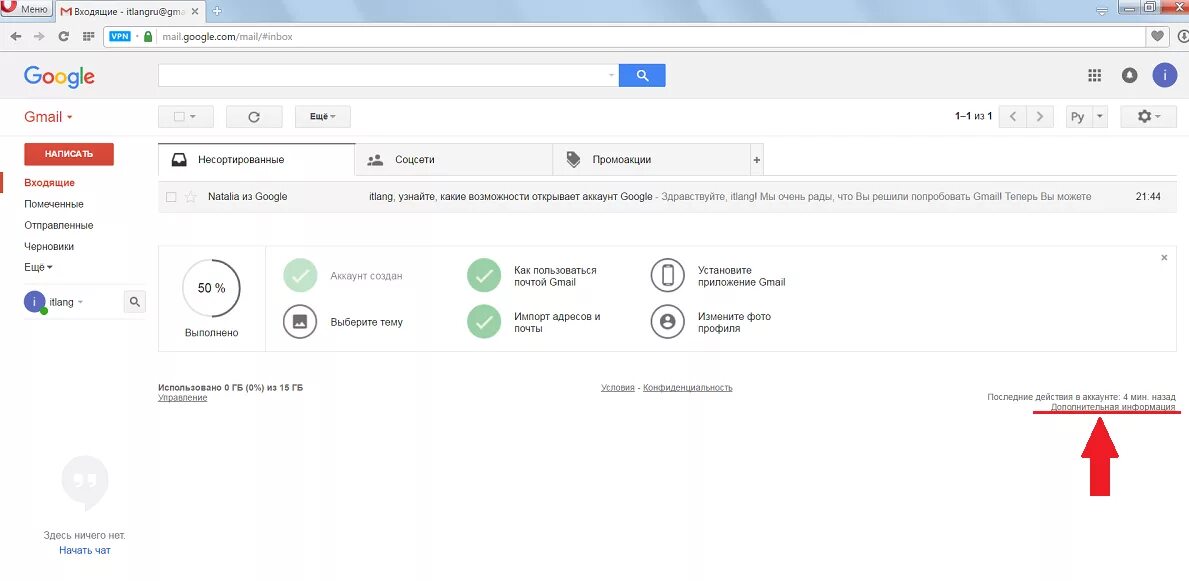
Task: Open Импорт адресов и почты checkmark
Action: (x=484, y=322)
